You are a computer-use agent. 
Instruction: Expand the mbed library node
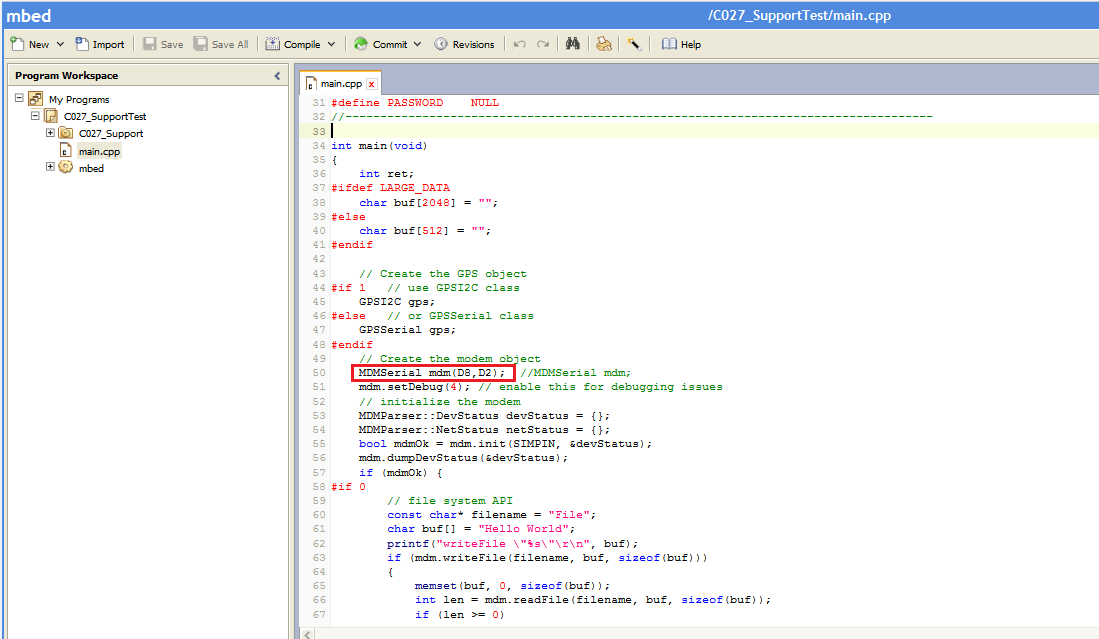(x=50, y=168)
